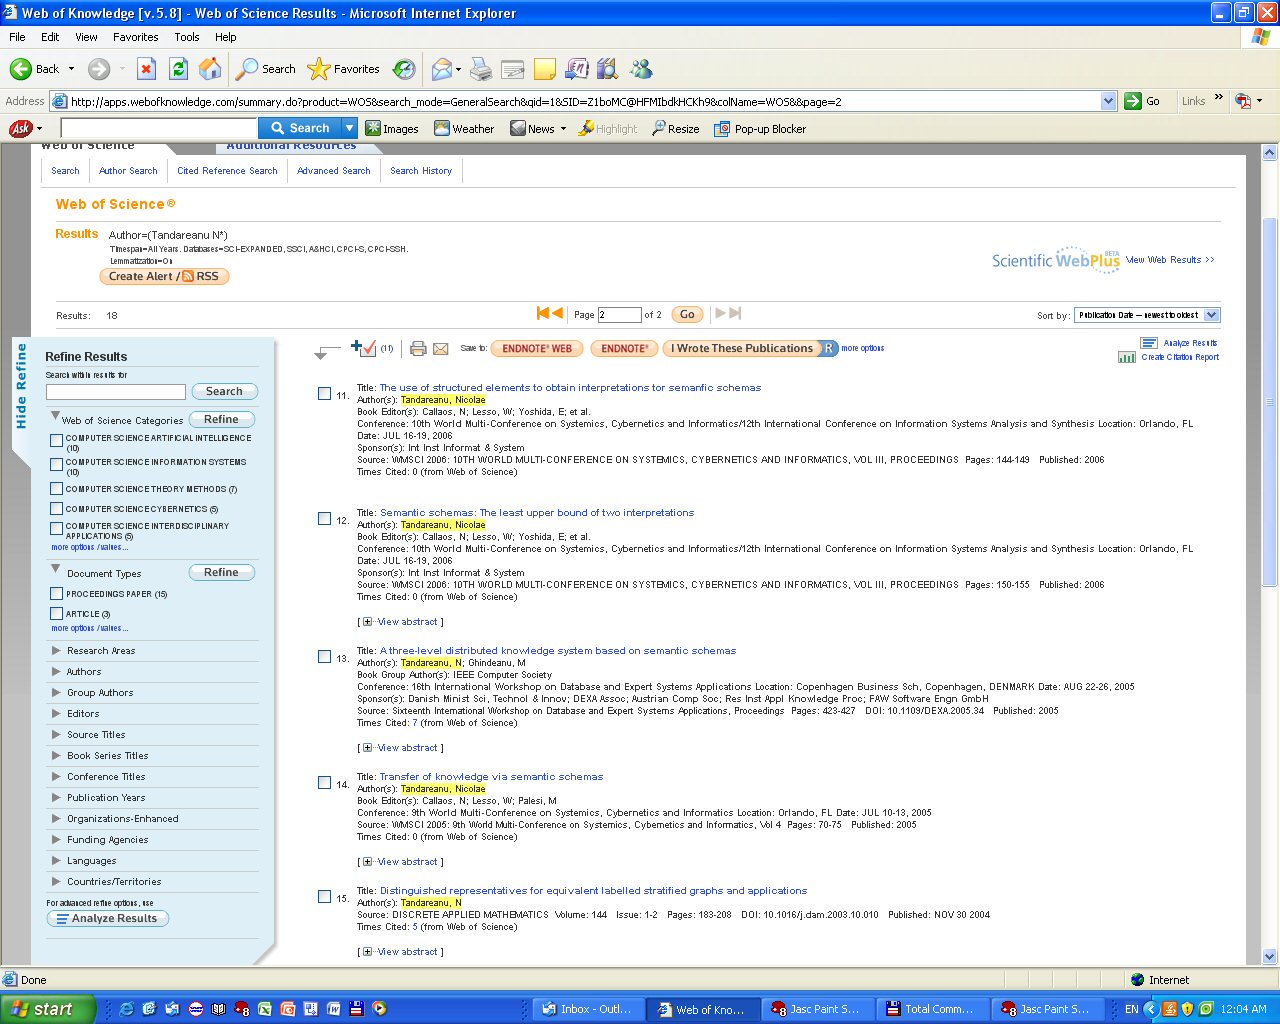Jump to first results page icon

(x=542, y=313)
